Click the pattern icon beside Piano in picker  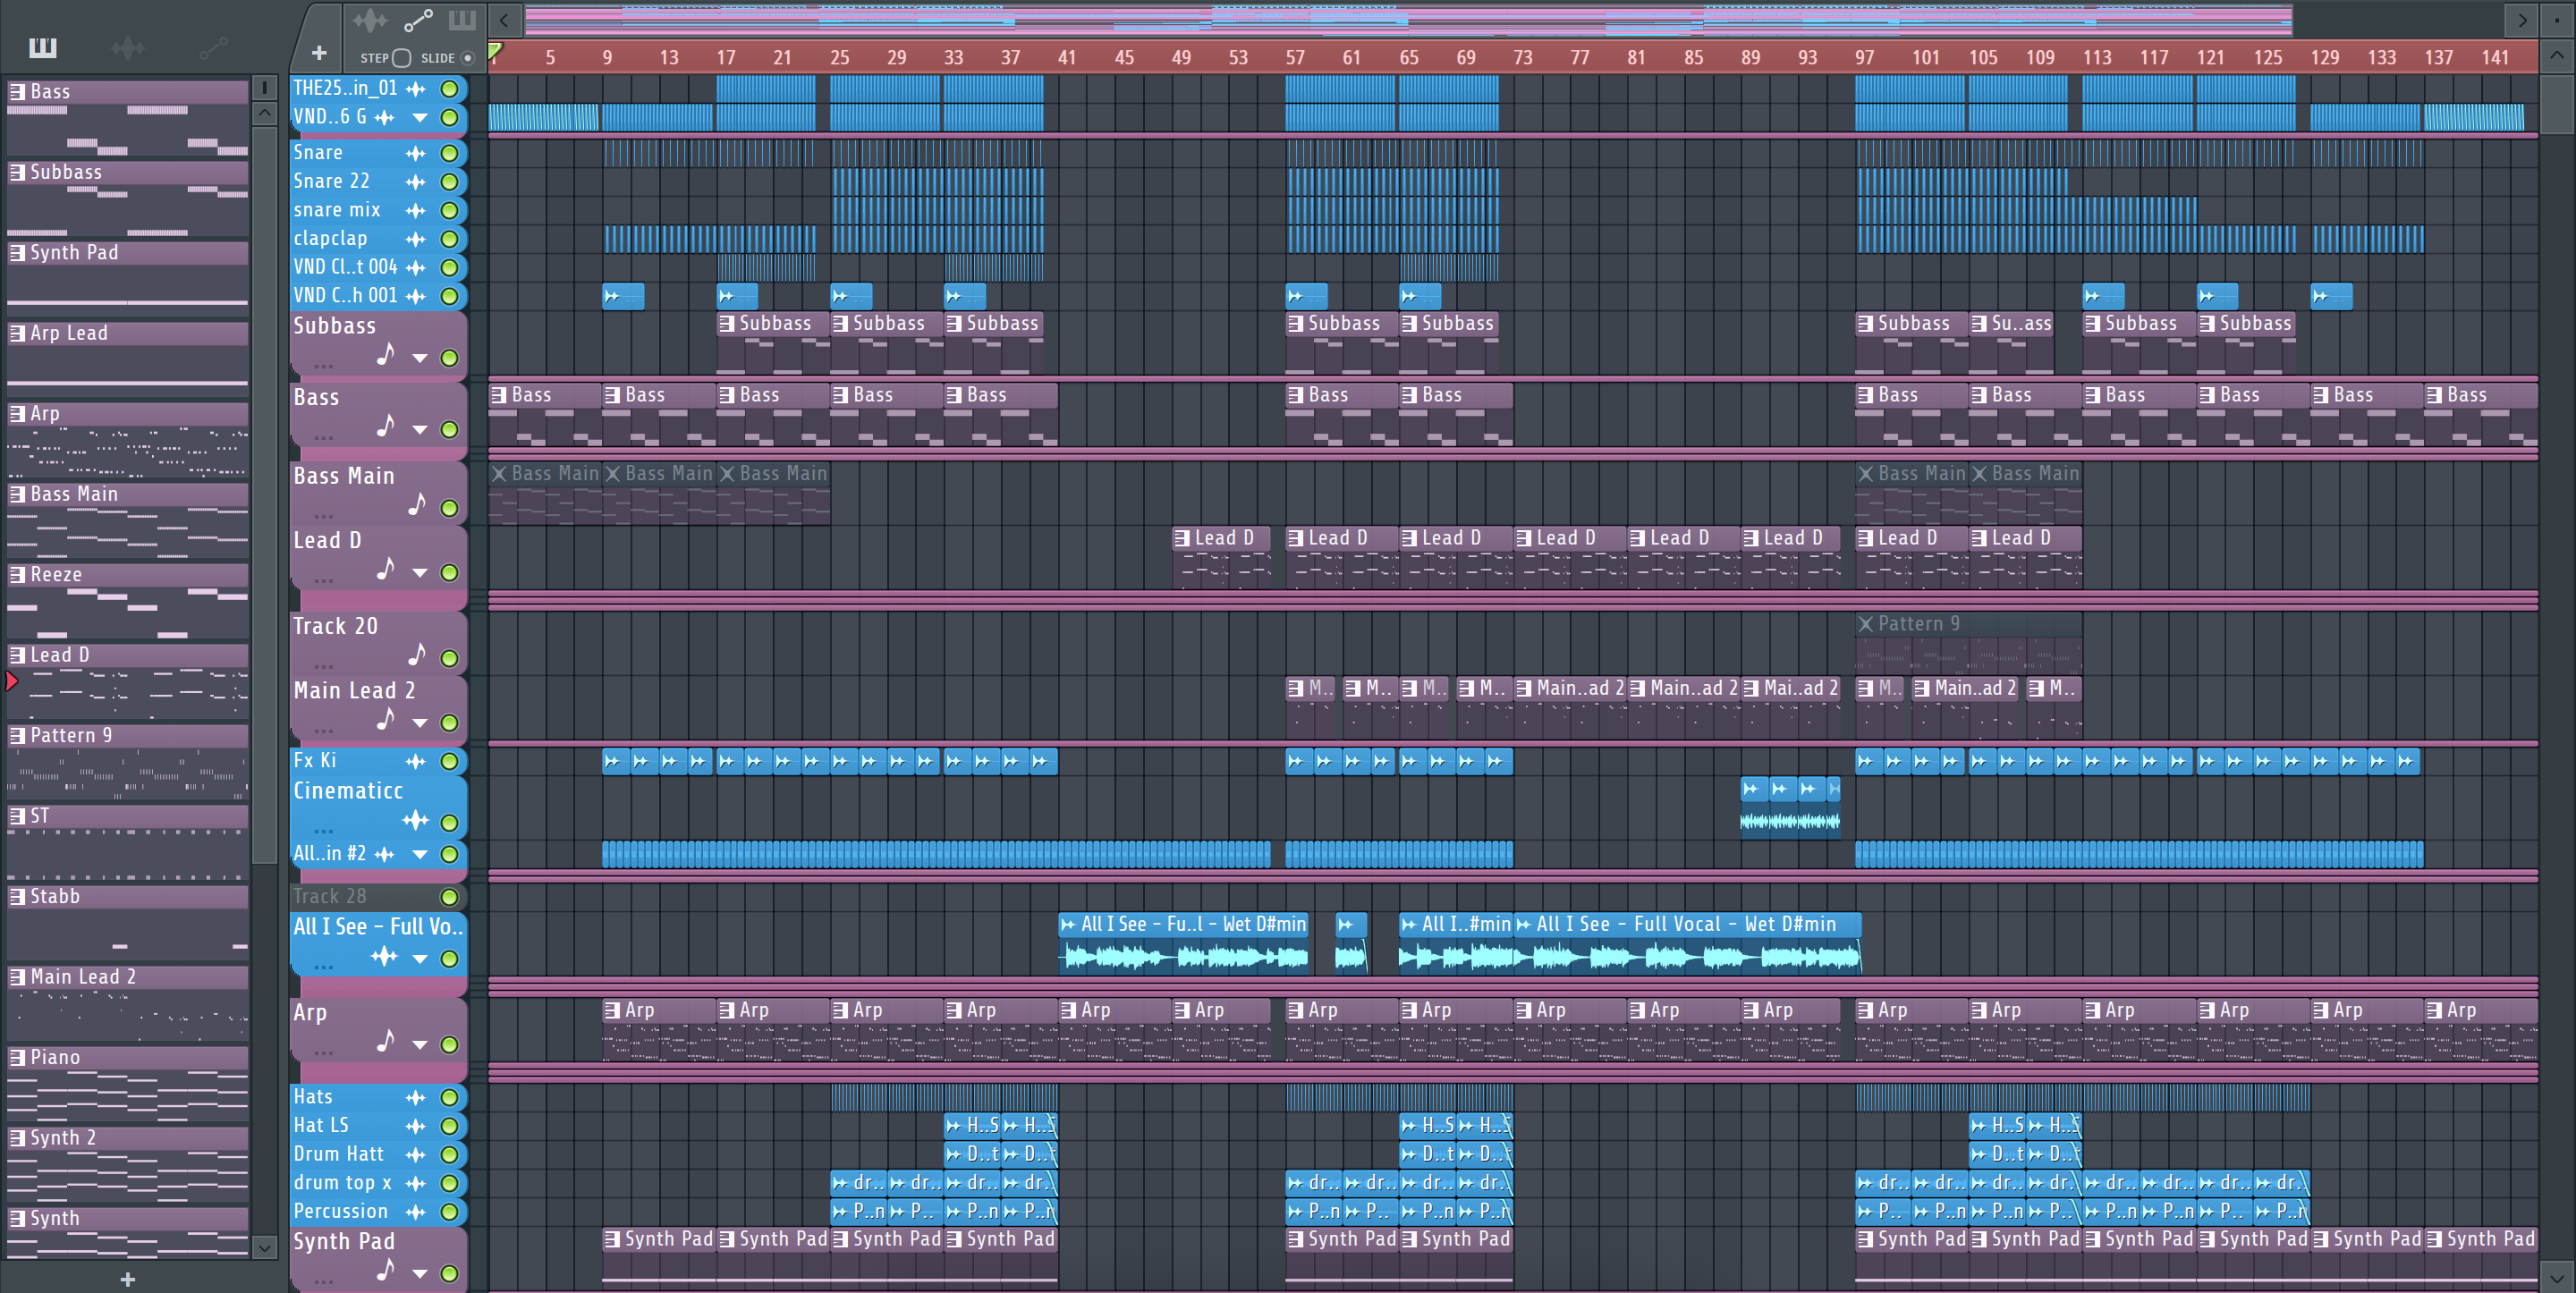tap(17, 1057)
